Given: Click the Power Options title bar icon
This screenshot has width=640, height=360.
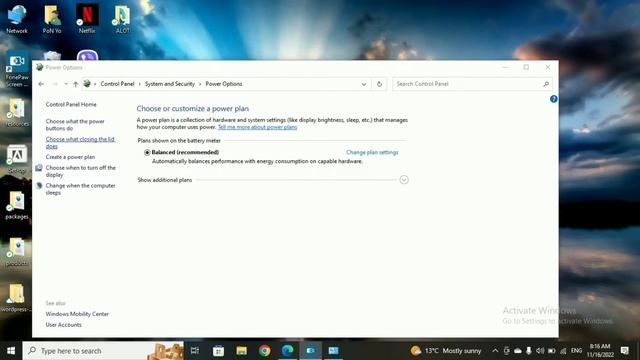Looking at the screenshot, I should coord(40,67).
